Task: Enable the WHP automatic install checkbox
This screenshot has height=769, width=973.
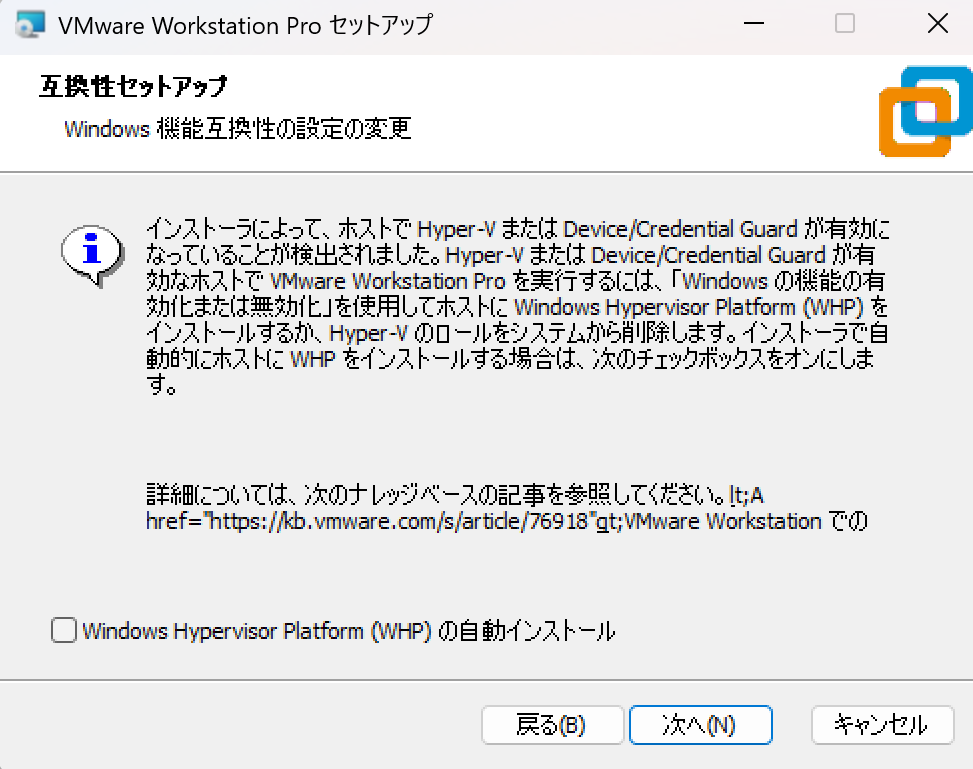Action: (x=64, y=630)
